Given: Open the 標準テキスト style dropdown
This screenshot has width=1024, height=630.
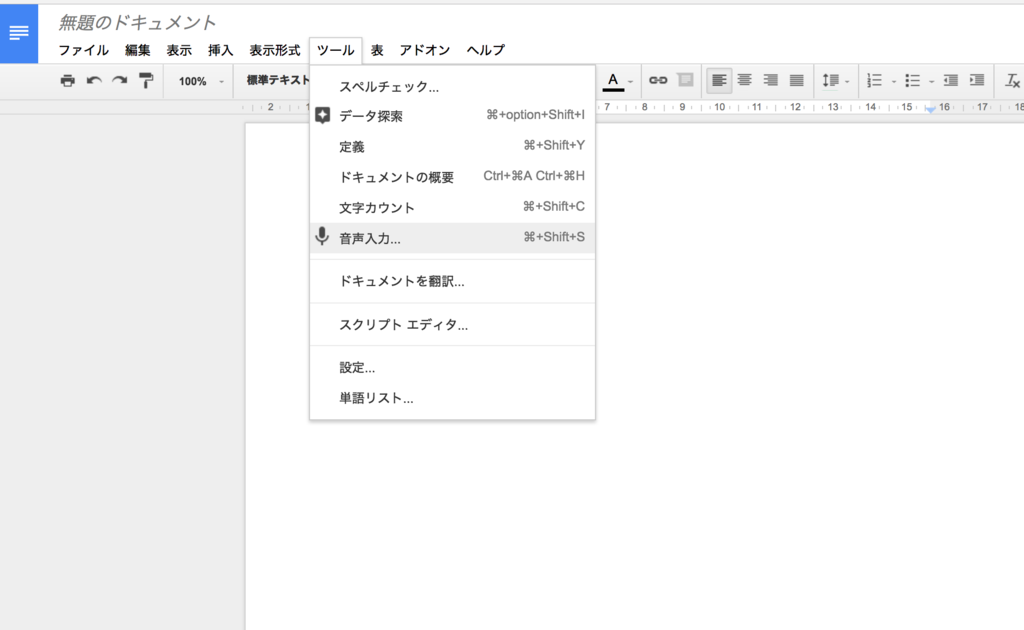Looking at the screenshot, I should (x=278, y=80).
